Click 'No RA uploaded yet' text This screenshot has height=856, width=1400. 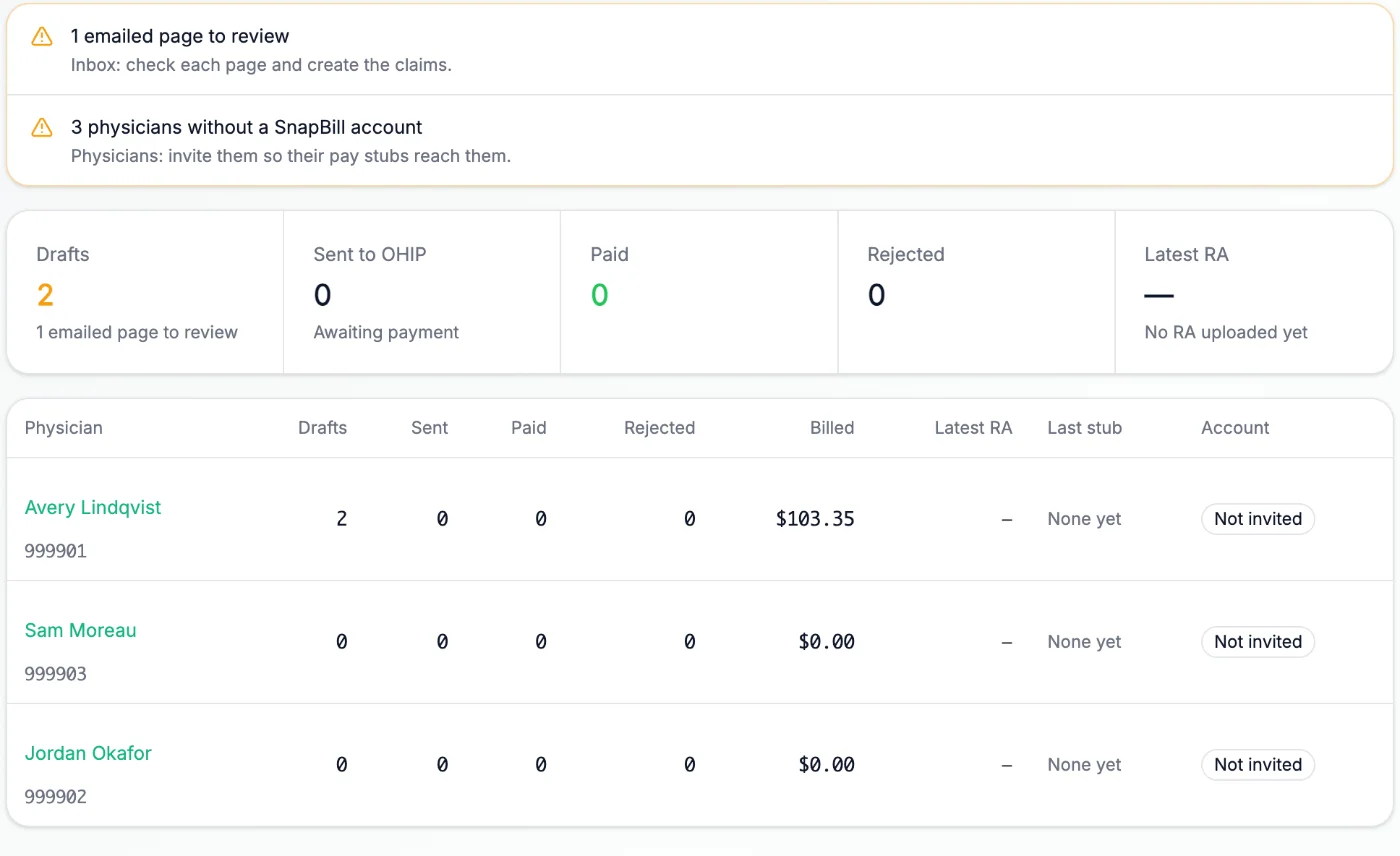click(x=1226, y=332)
